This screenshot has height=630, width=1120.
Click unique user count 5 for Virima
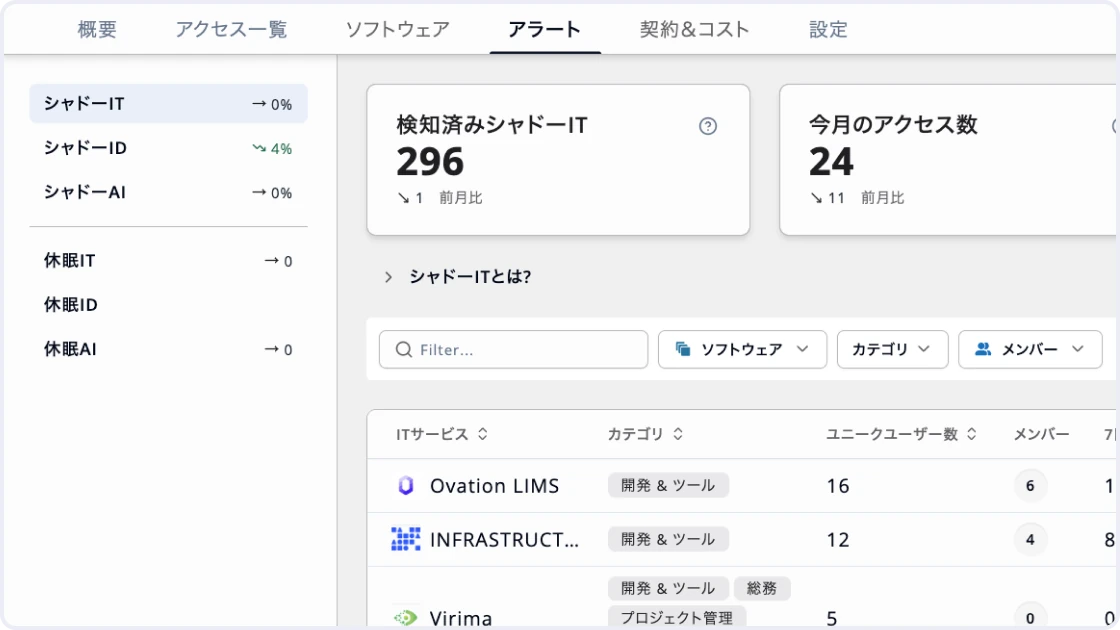(832, 618)
